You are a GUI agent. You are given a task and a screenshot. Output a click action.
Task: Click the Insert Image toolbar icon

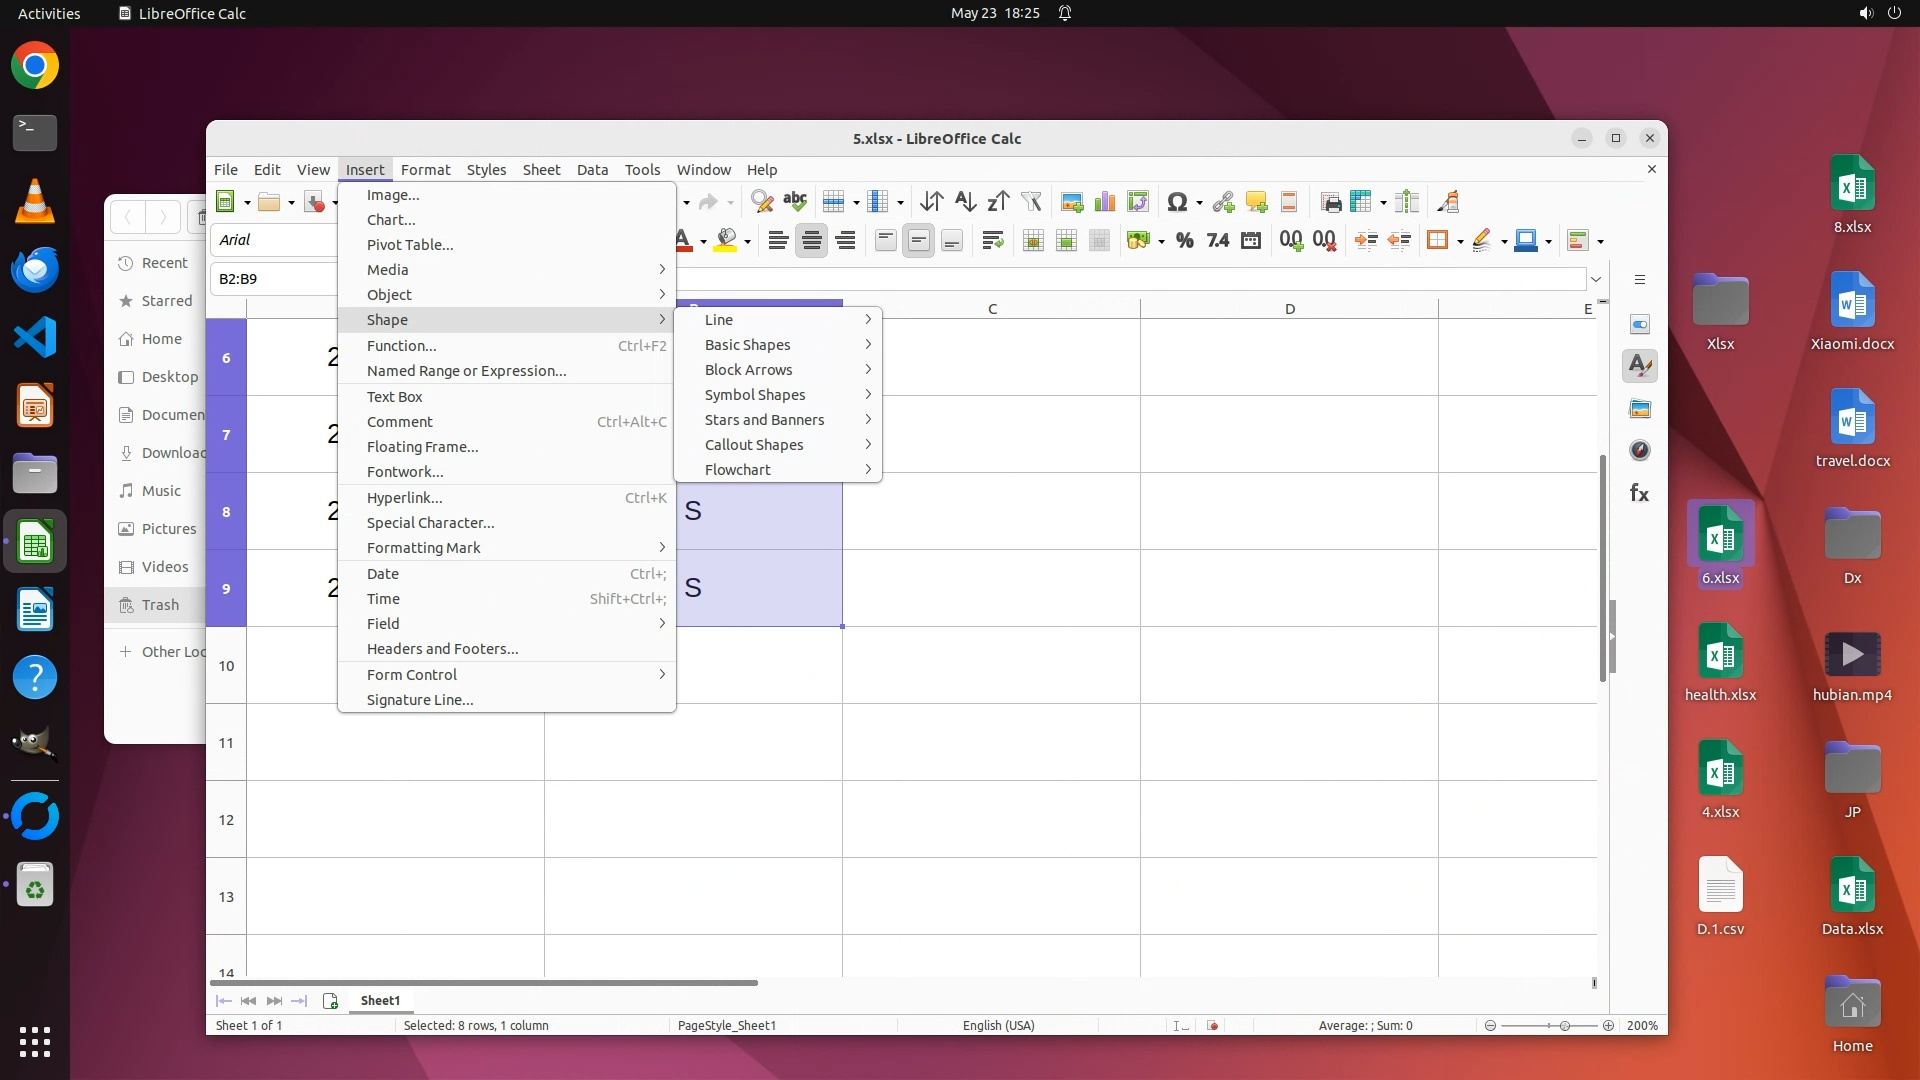click(1072, 202)
